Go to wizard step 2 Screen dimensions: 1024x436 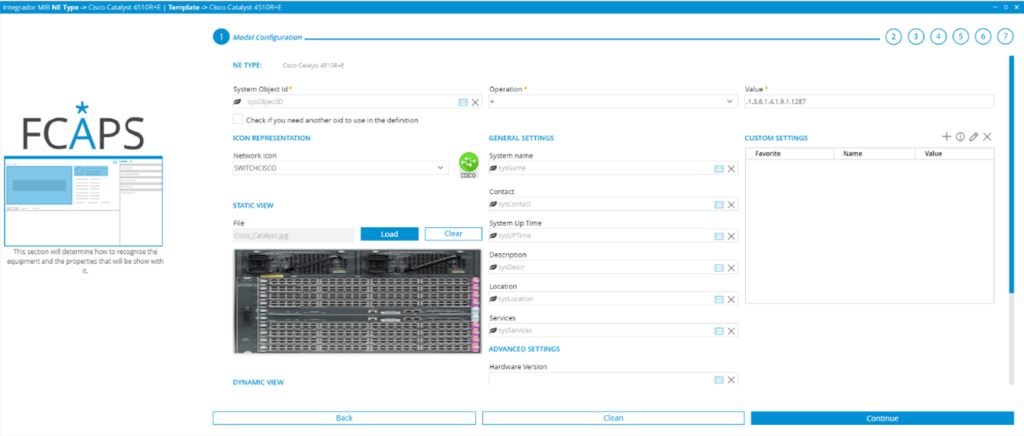[893, 37]
